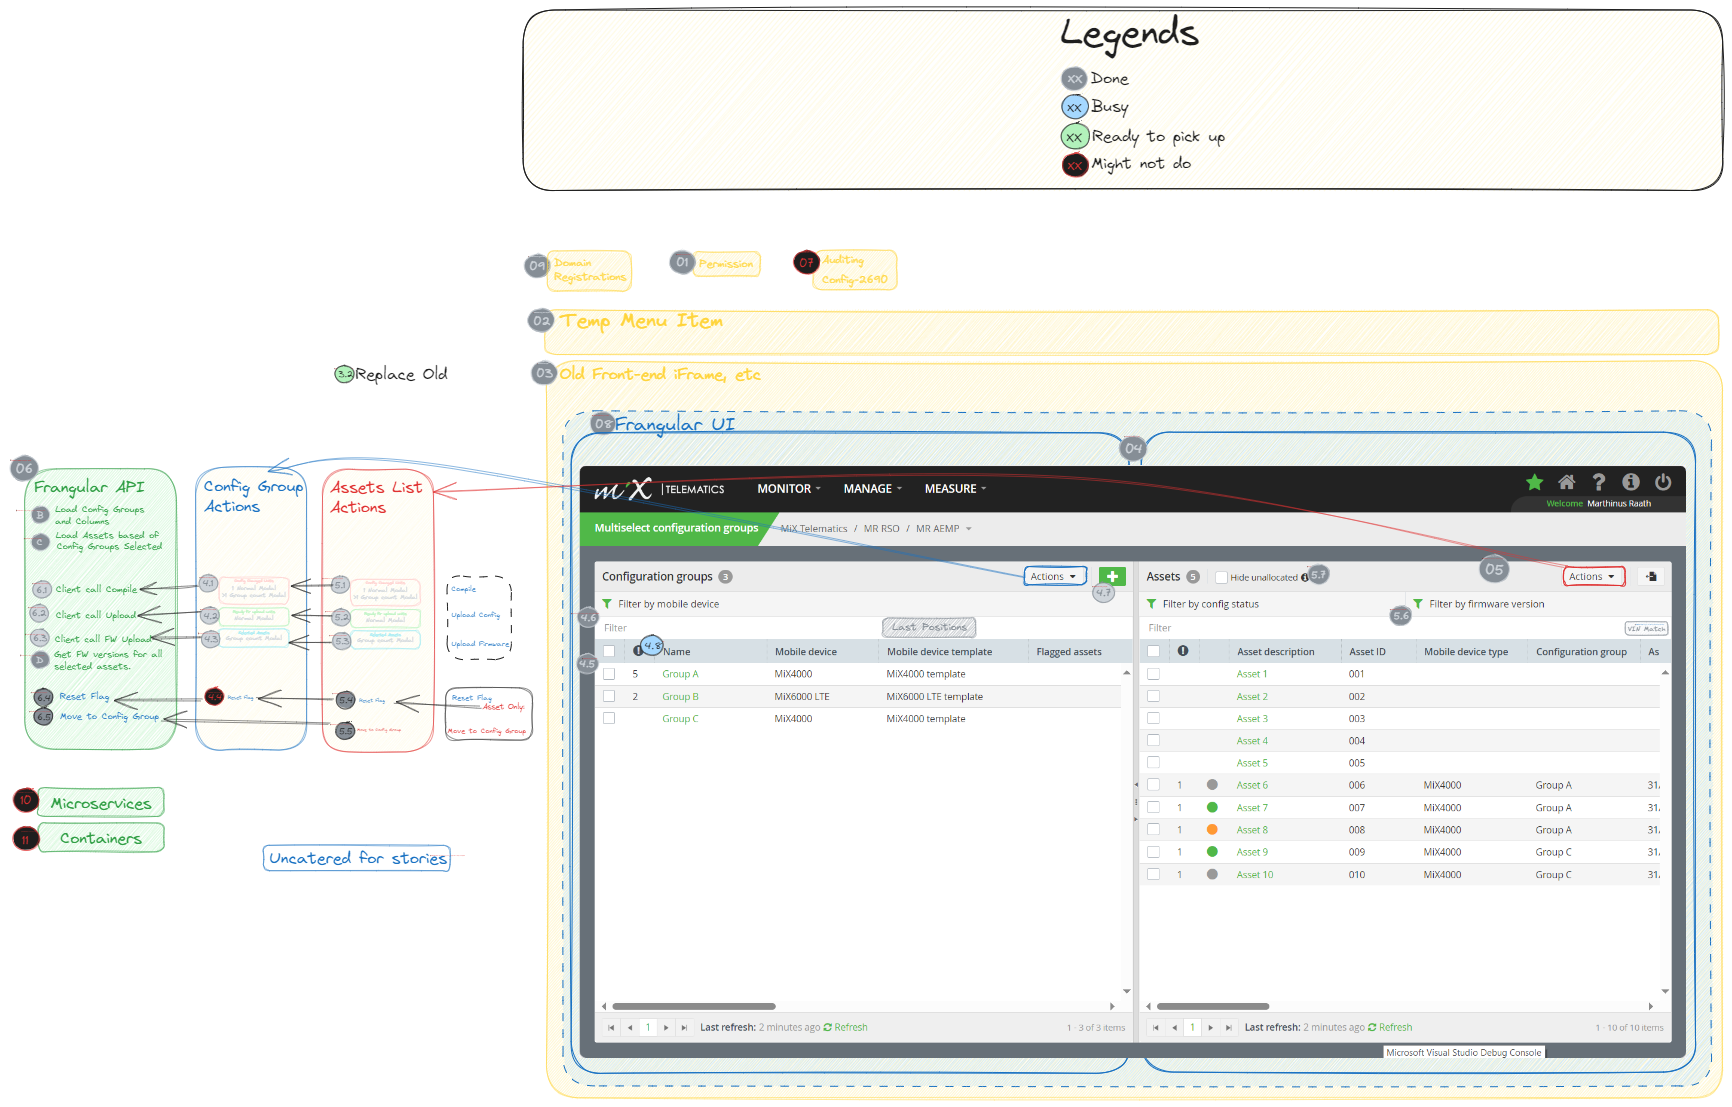Click the info icon next to Hide unallocated

[1304, 578]
